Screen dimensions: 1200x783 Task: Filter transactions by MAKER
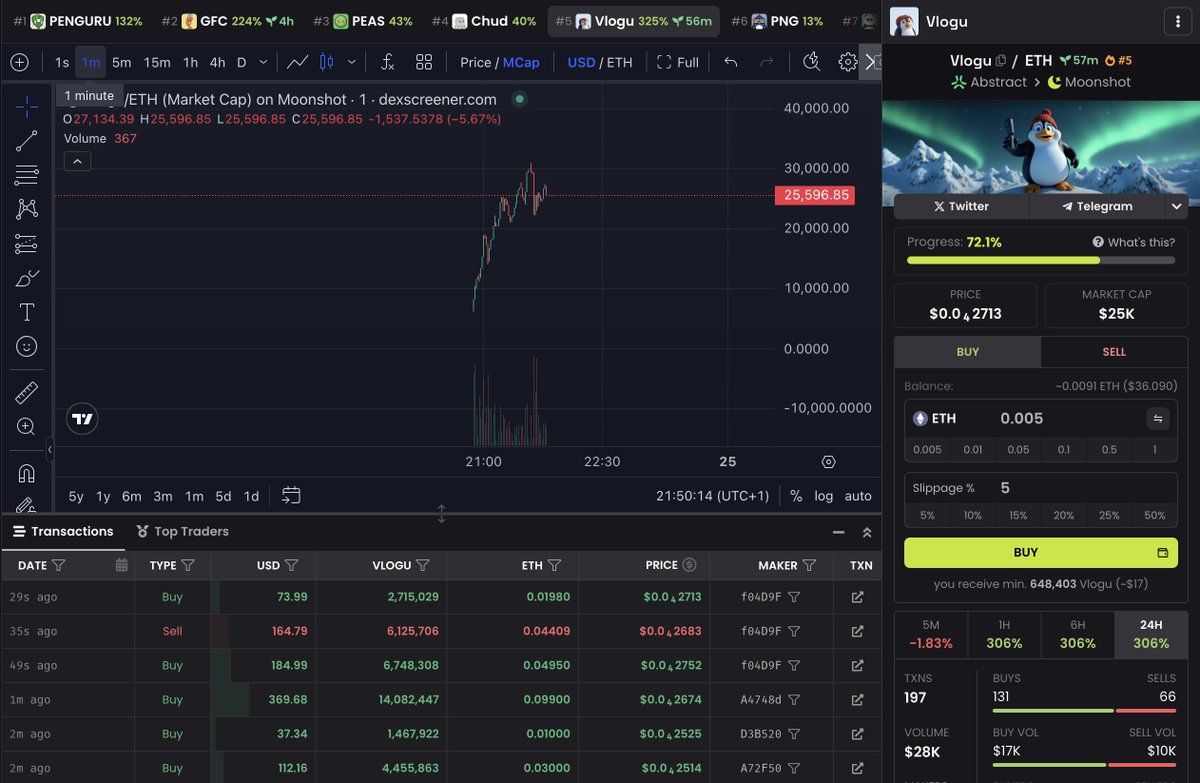(810, 565)
